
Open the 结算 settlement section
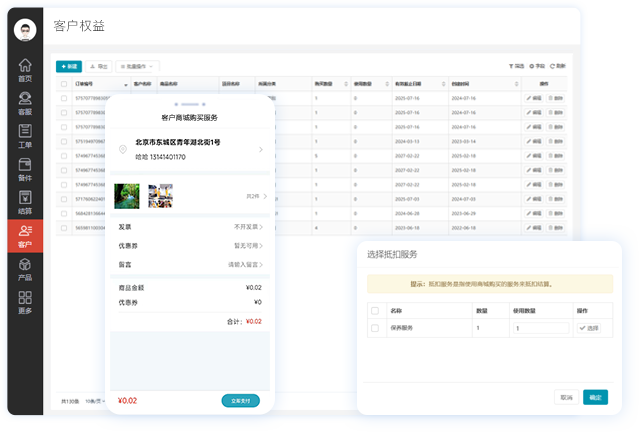click(25, 203)
